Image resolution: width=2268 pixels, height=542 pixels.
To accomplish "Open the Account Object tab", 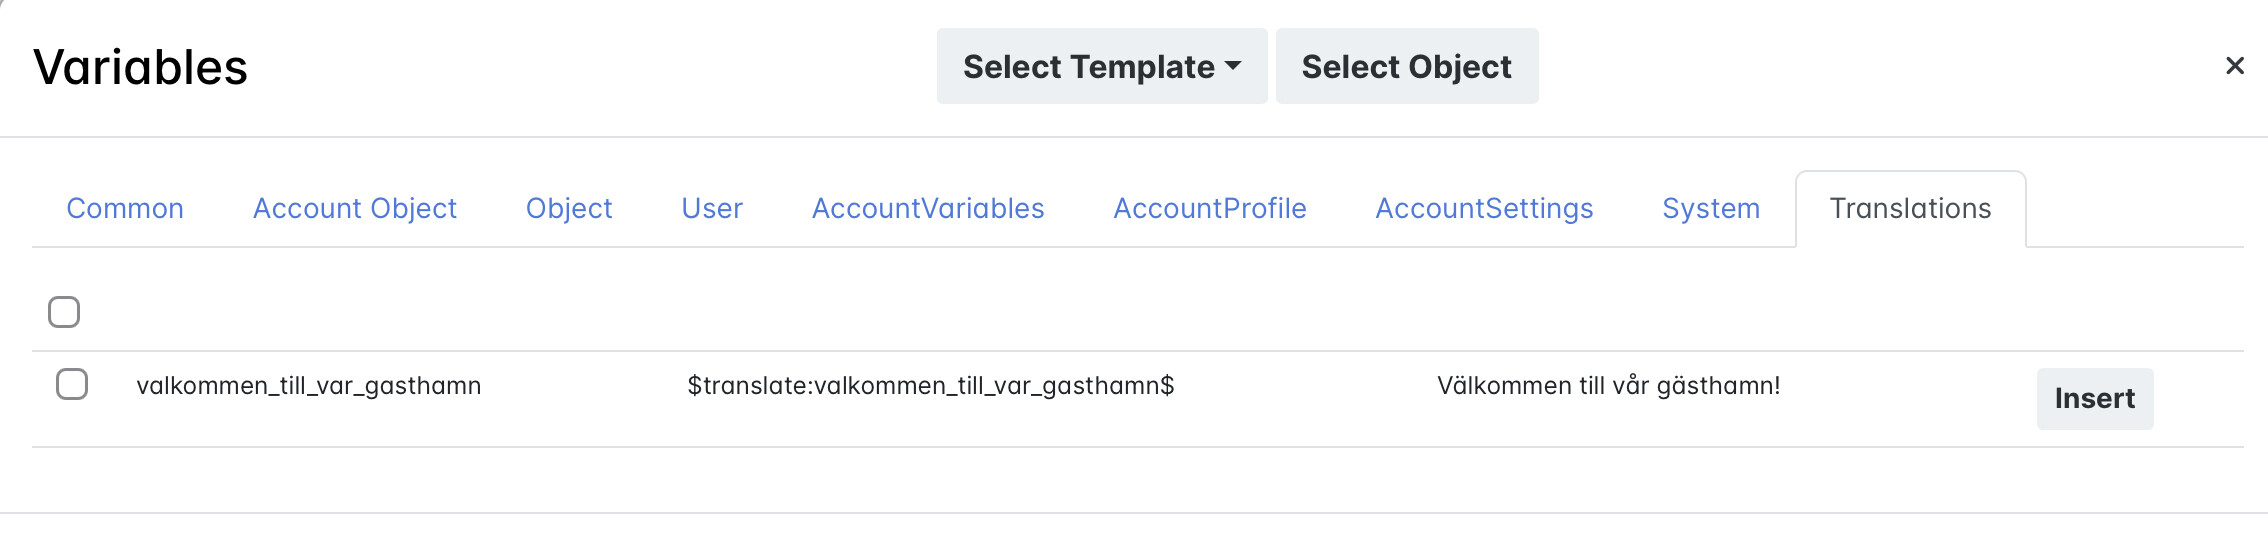I will pos(354,208).
